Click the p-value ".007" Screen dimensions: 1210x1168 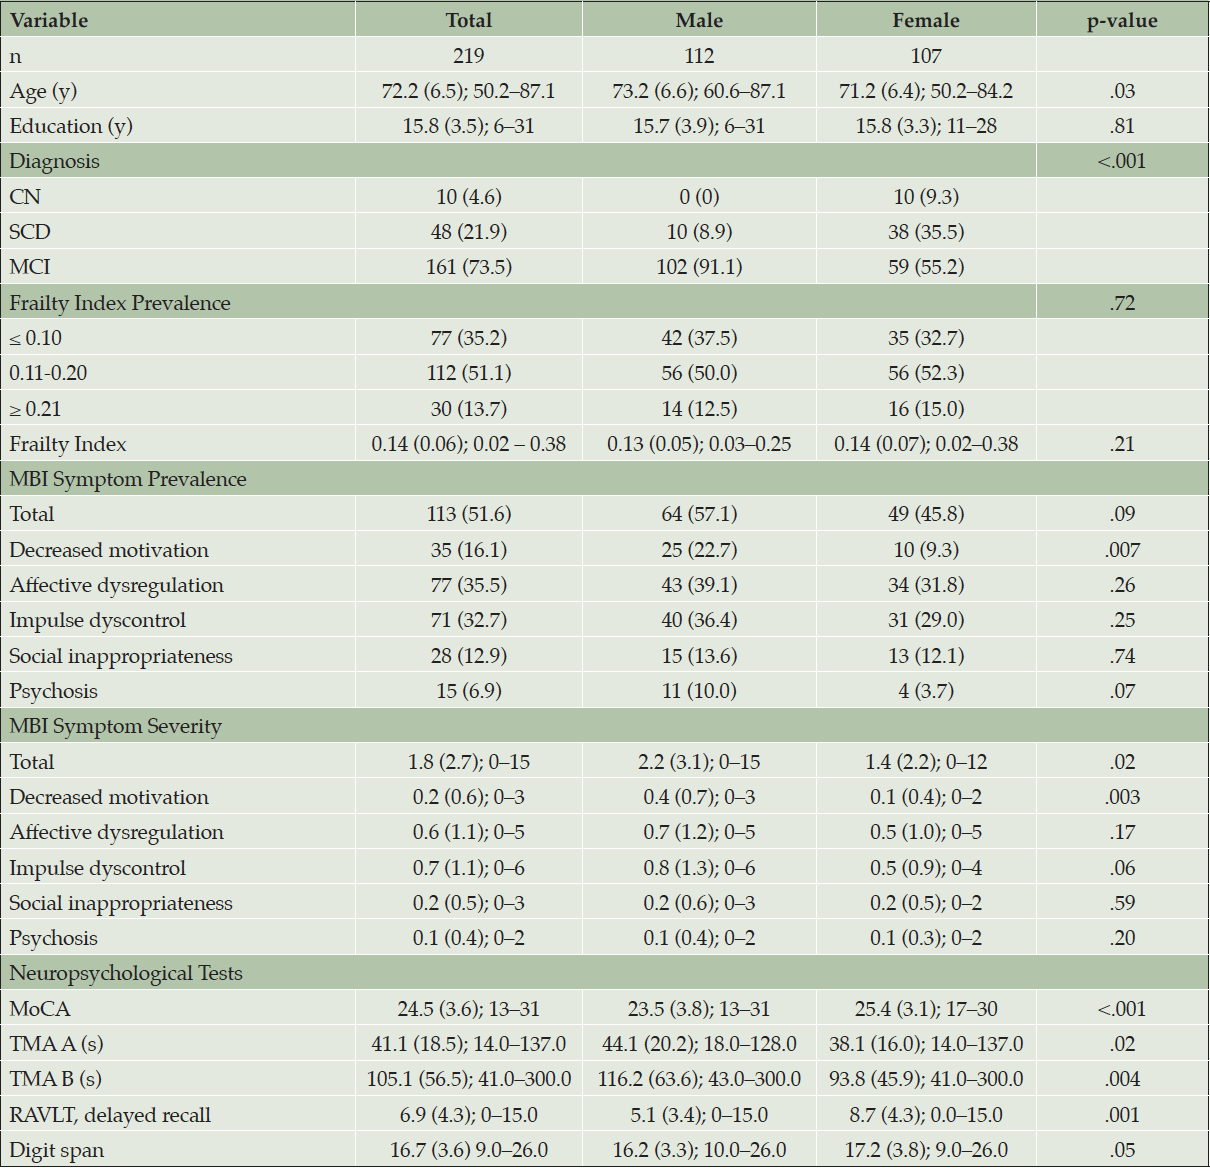point(1122,550)
